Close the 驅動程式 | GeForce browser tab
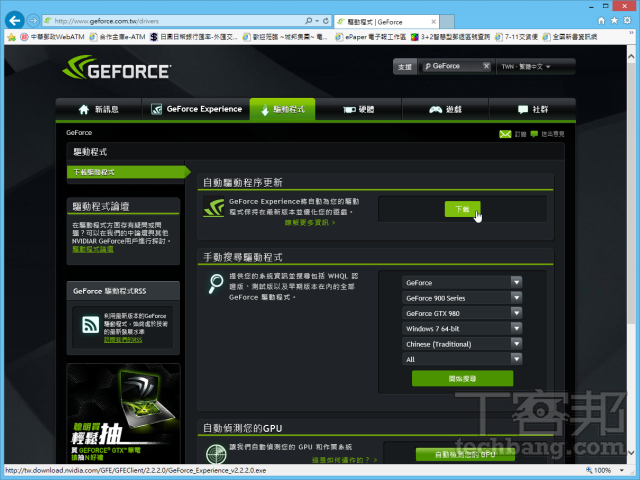Viewport: 640px width, 480px height. pyautogui.click(x=433, y=22)
